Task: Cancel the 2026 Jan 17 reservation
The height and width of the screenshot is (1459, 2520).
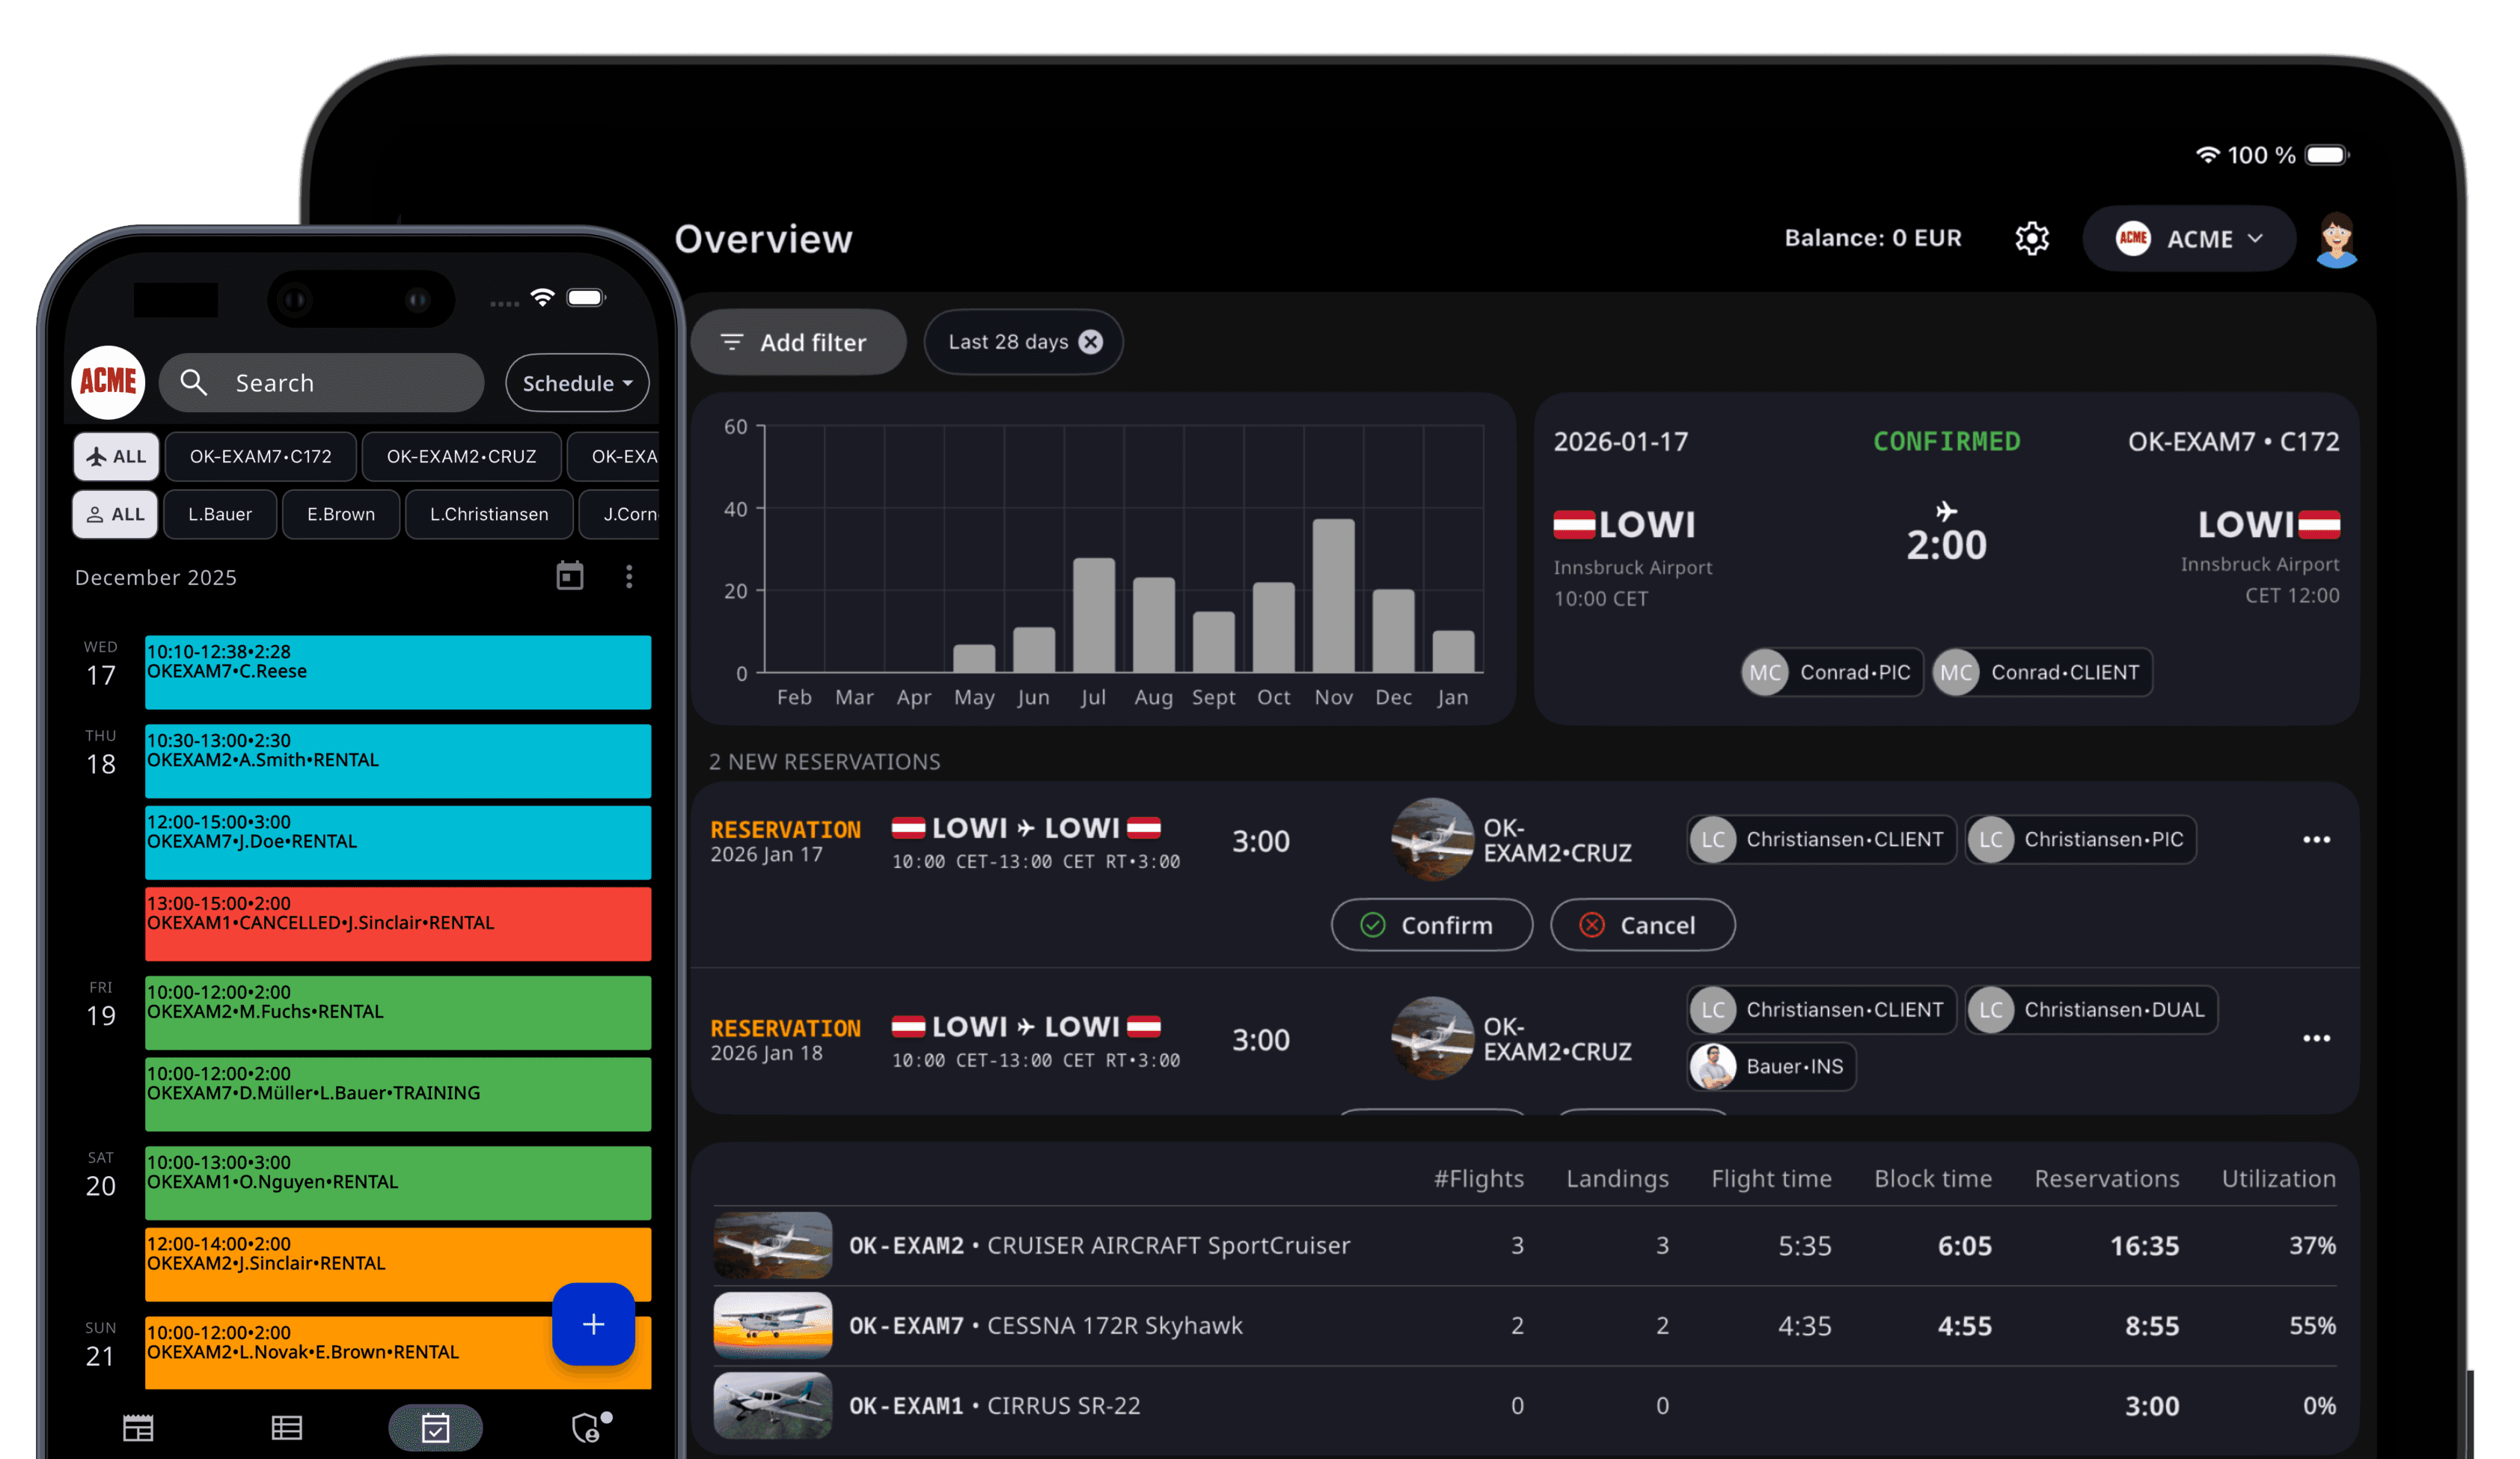Action: pos(1642,925)
